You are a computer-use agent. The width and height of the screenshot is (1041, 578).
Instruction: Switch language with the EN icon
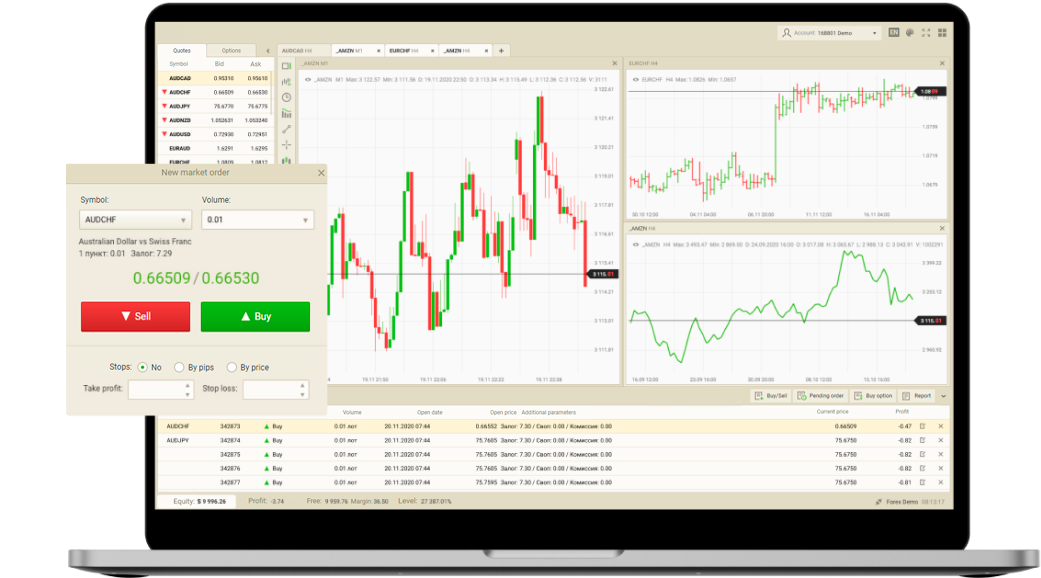point(894,33)
